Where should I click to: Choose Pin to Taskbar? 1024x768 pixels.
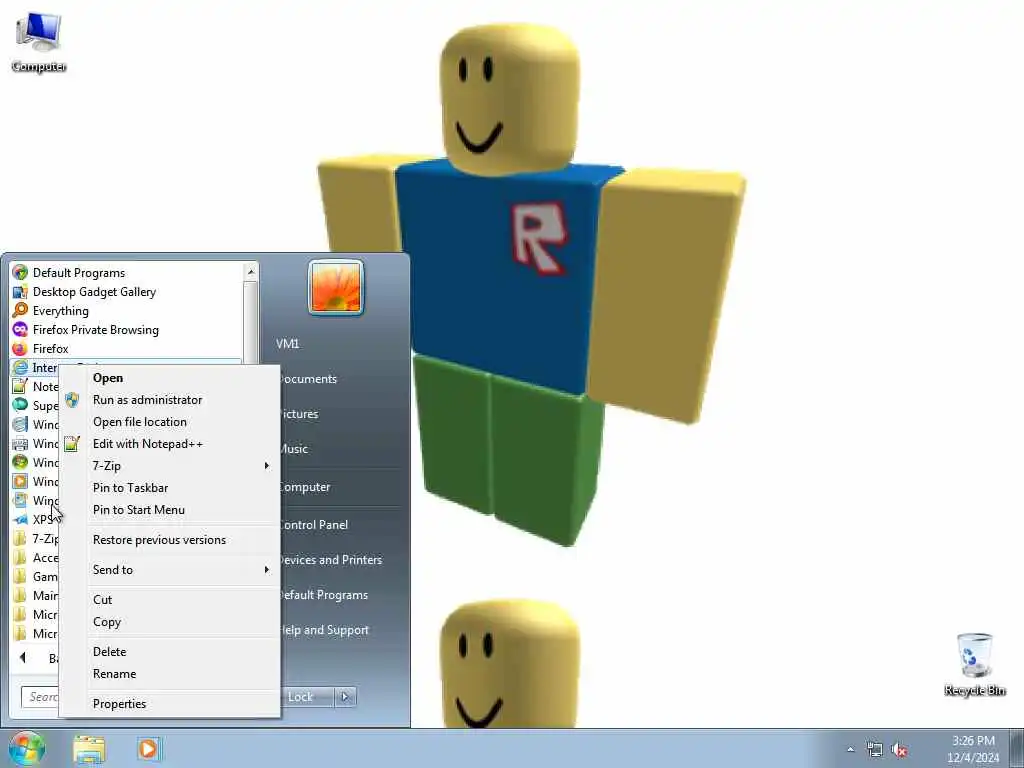click(x=169, y=488)
